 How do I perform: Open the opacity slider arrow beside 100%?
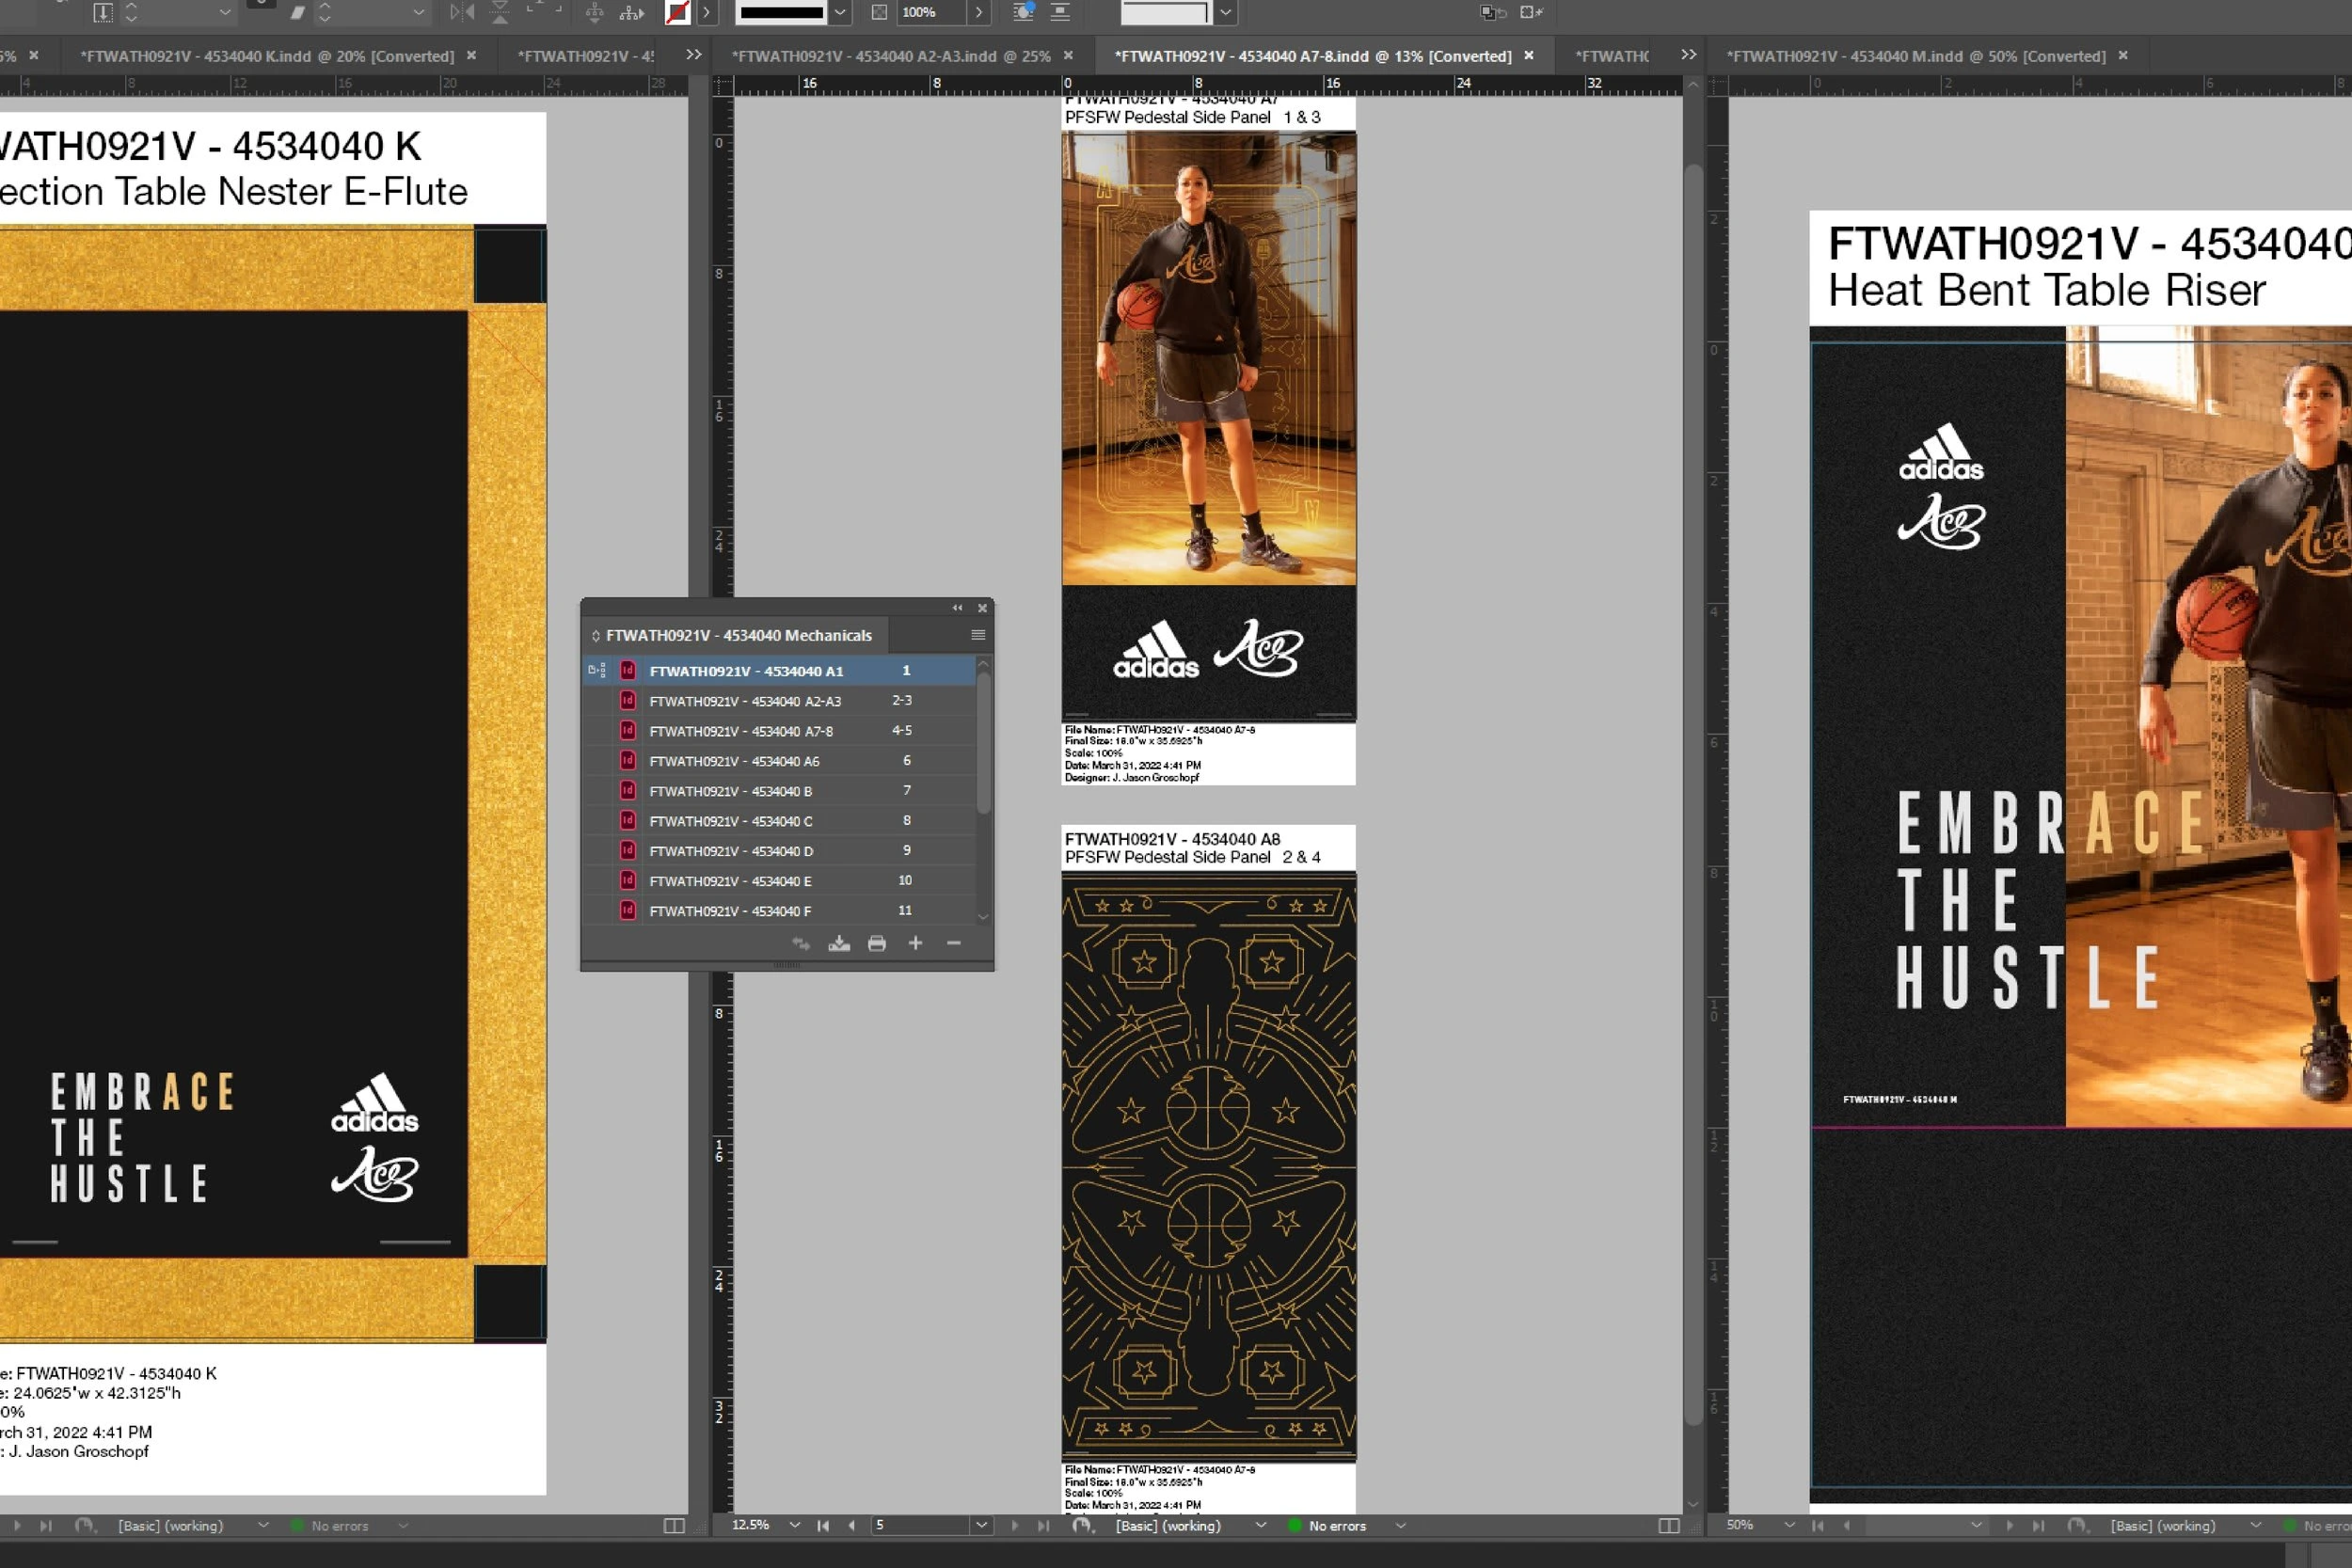tap(979, 12)
